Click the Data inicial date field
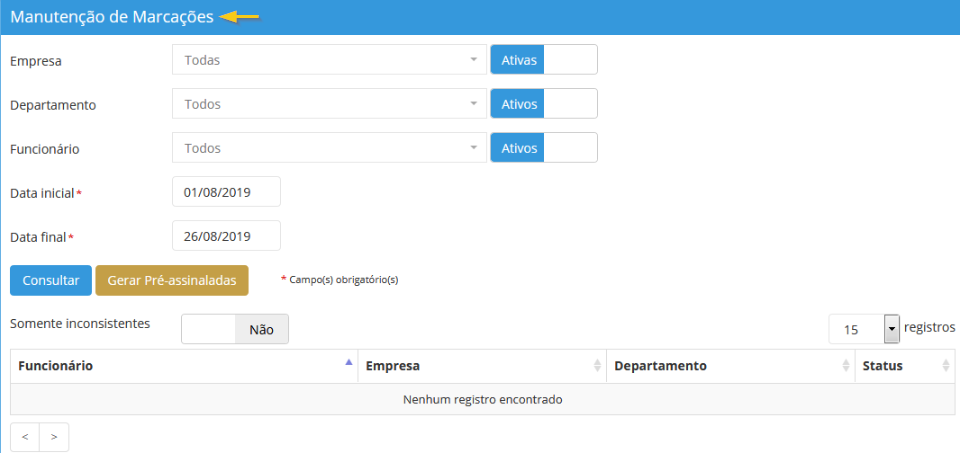The image size is (960, 457). pyautogui.click(x=226, y=192)
